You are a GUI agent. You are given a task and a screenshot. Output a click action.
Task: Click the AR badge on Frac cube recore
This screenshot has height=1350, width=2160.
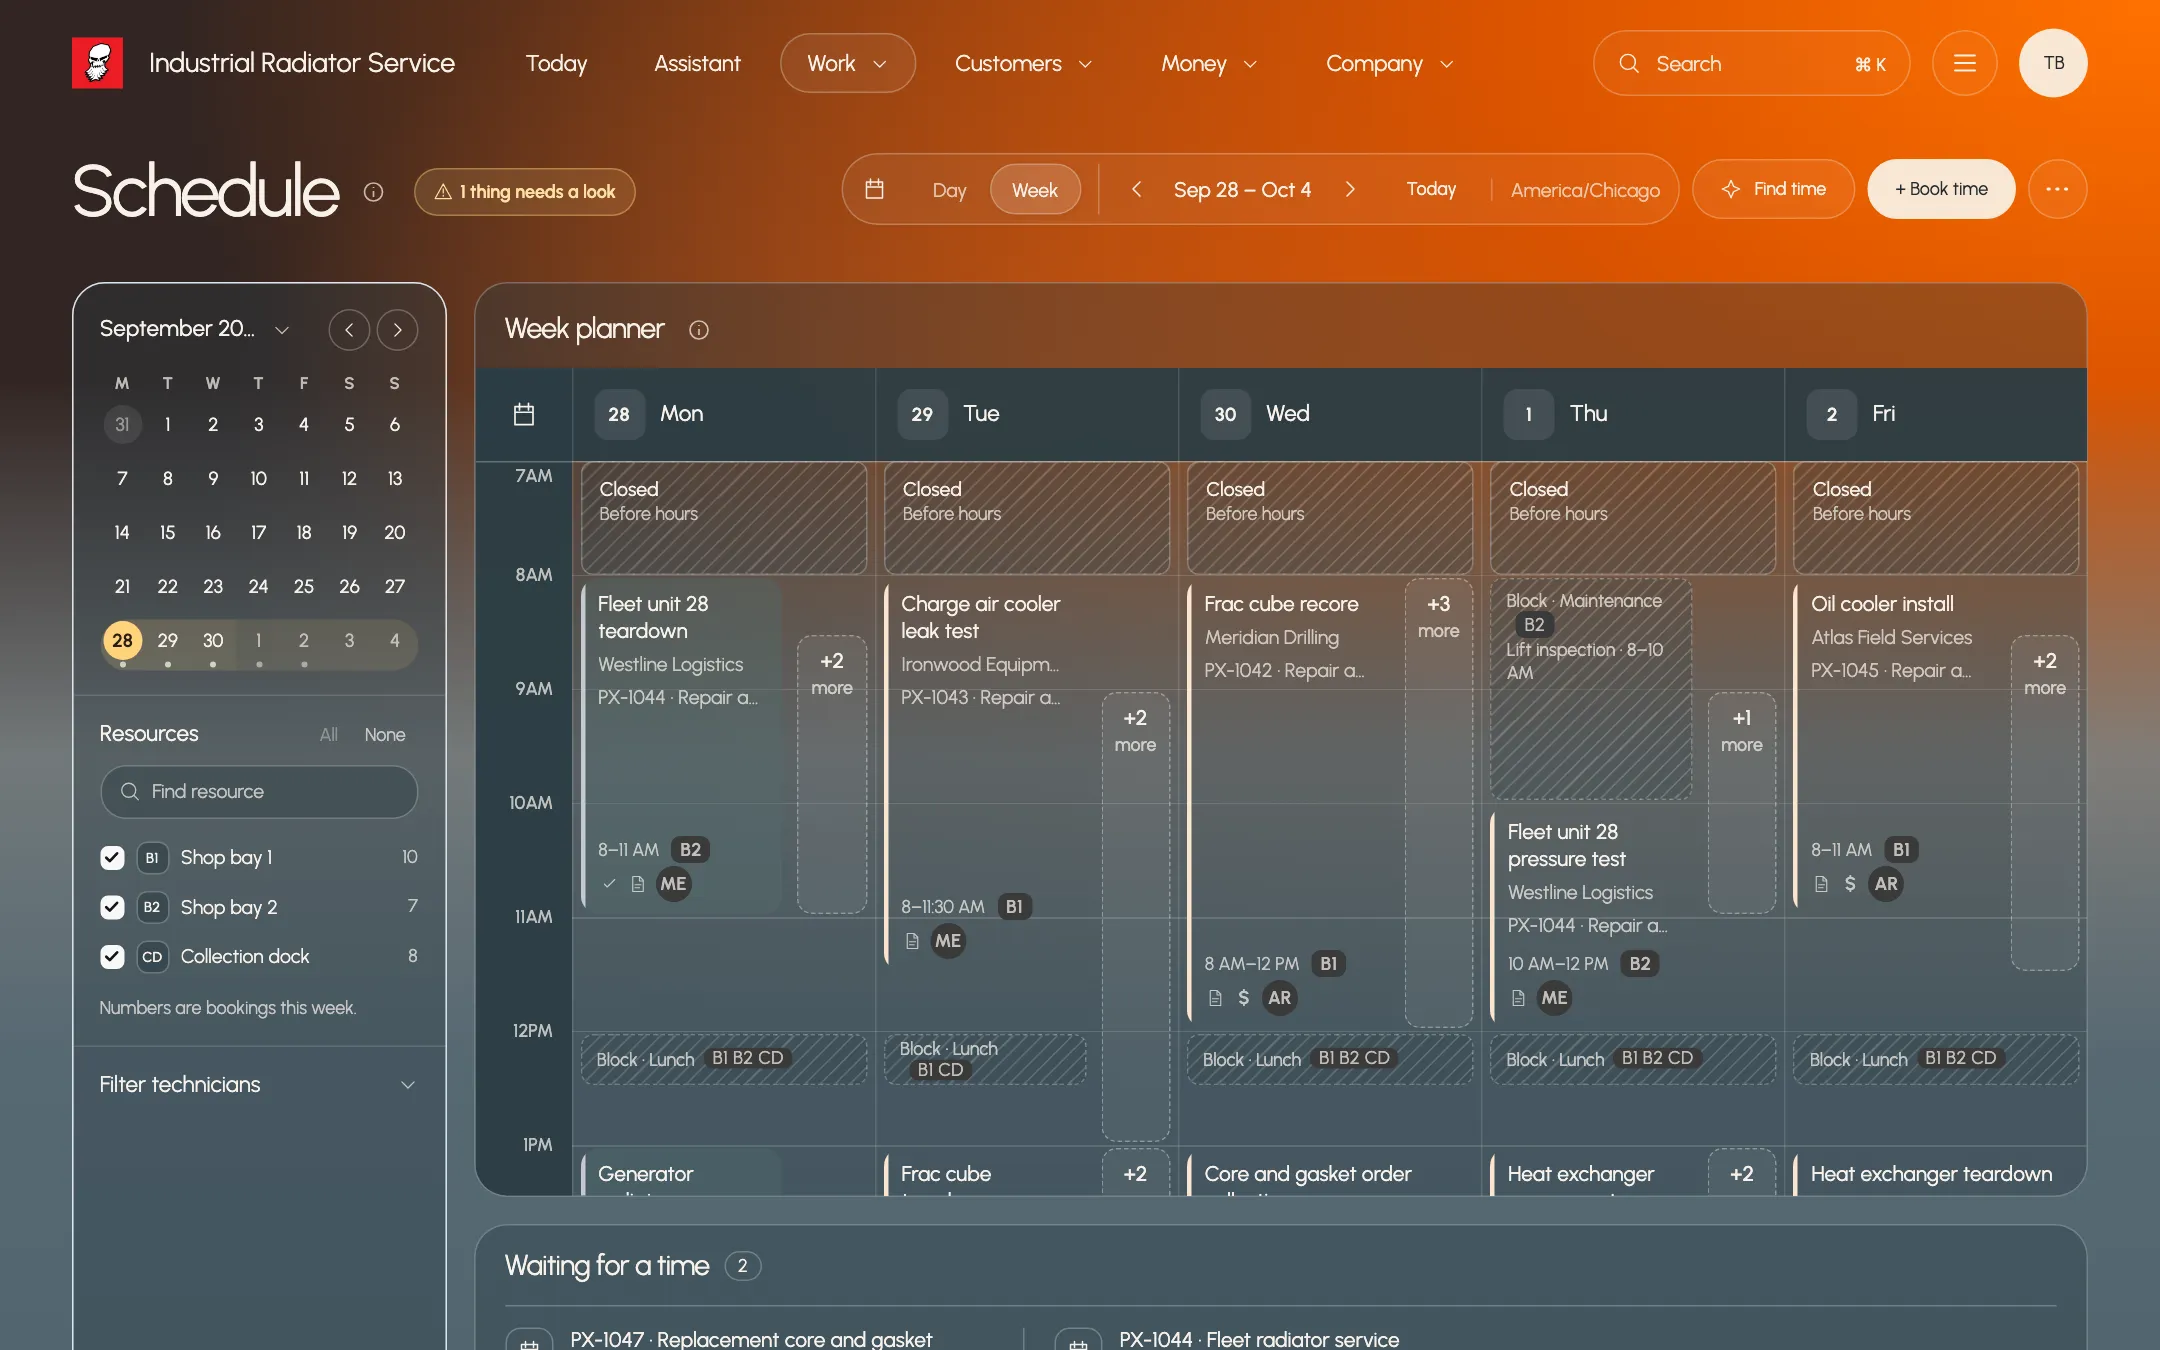coord(1279,998)
